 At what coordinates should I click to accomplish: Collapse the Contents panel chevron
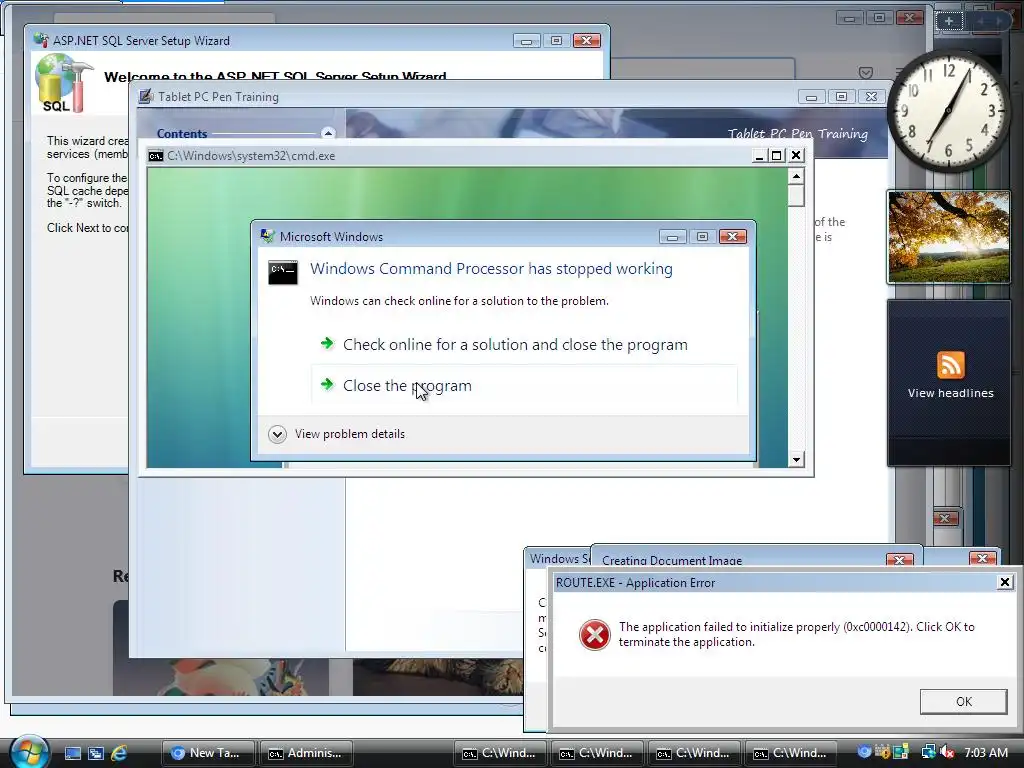point(328,133)
